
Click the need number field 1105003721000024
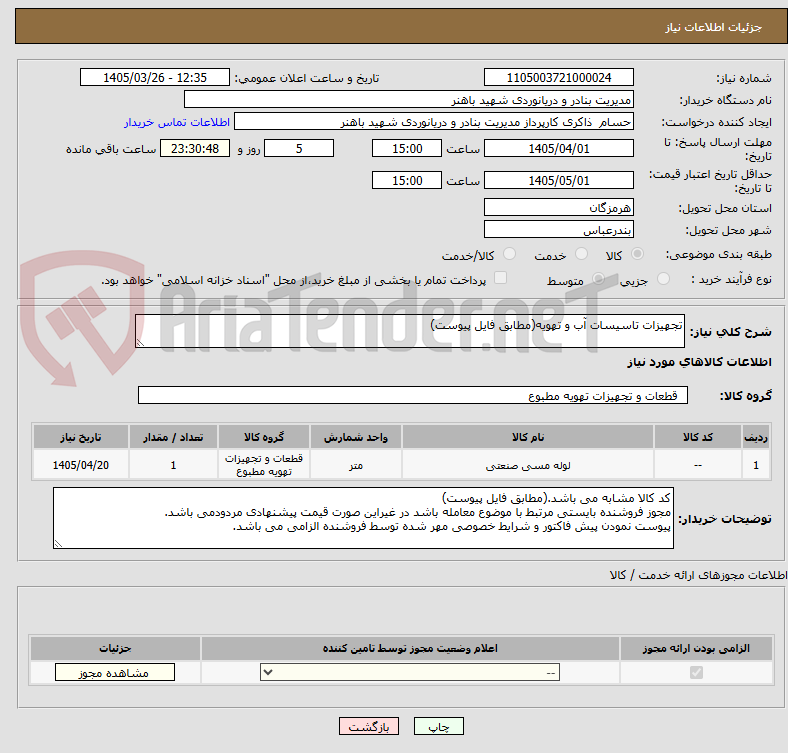click(558, 77)
